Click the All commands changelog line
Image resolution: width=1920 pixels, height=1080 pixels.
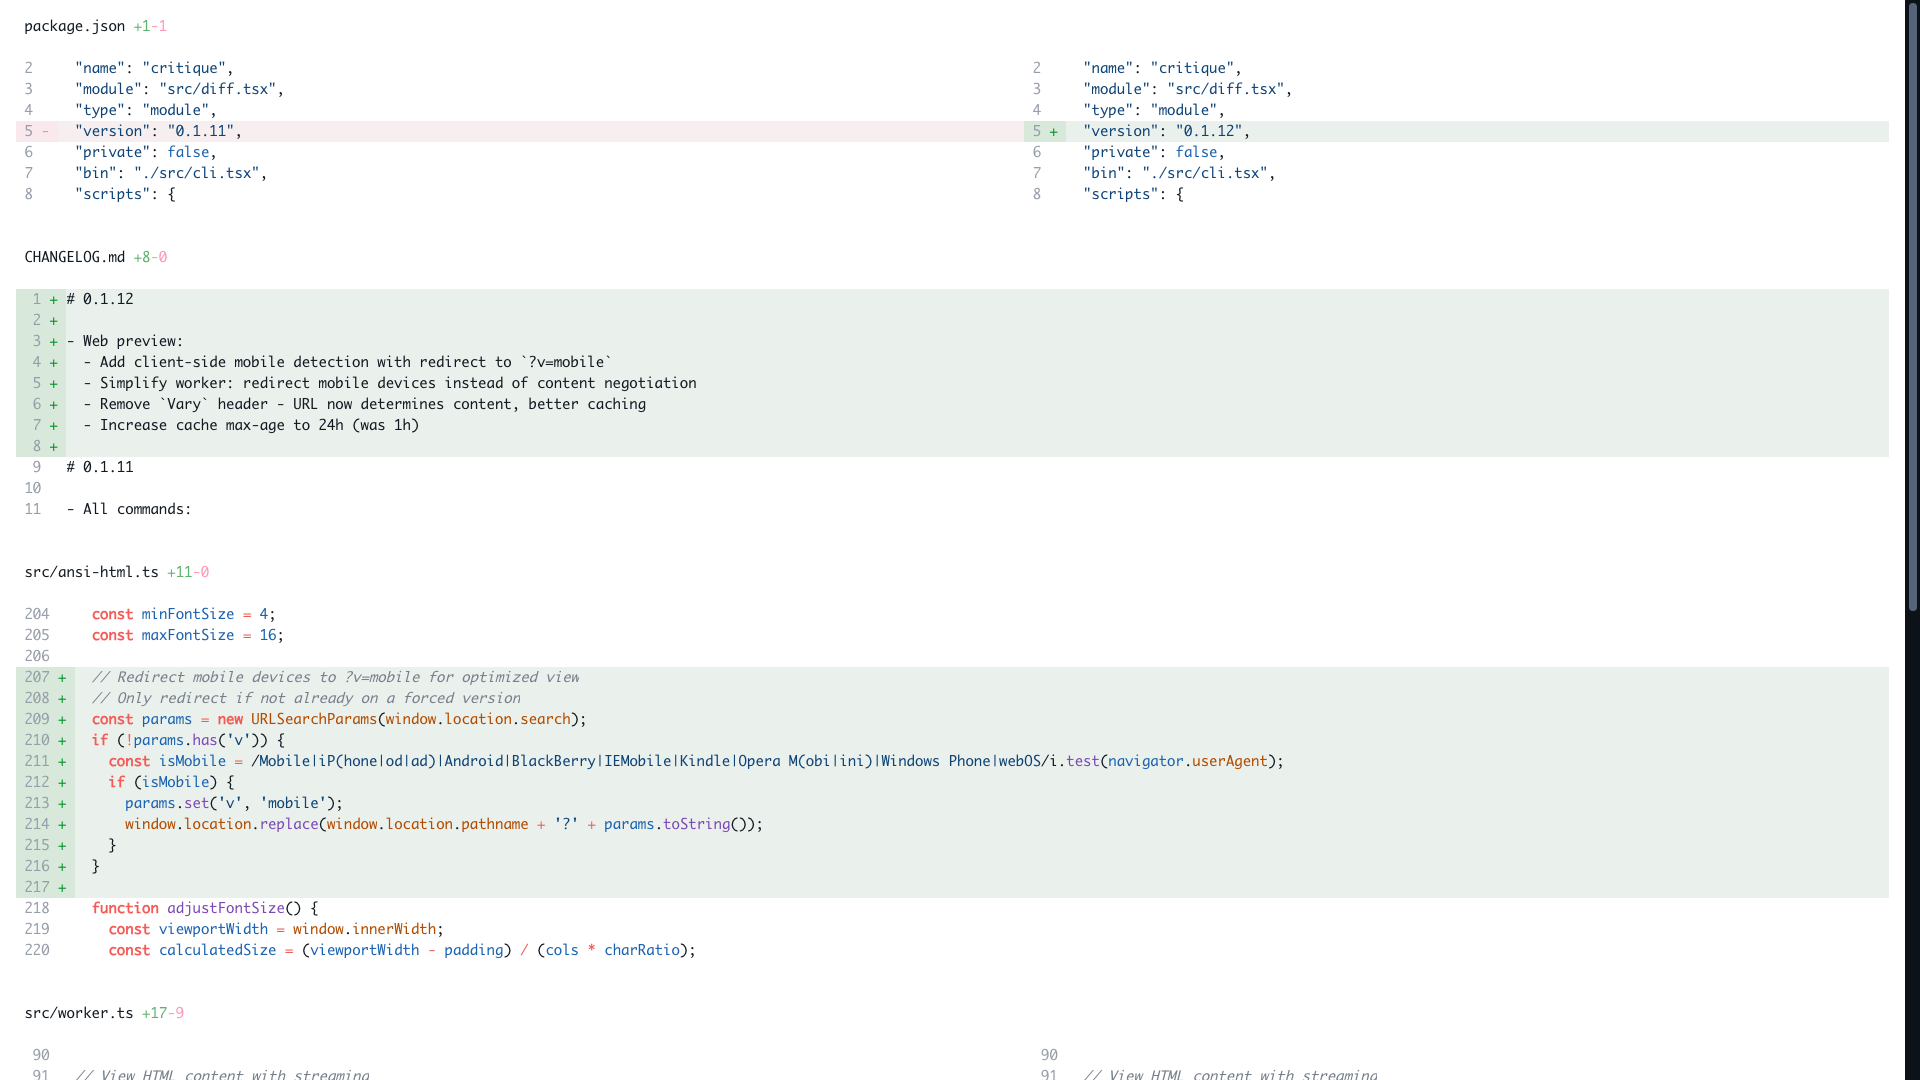(x=129, y=509)
